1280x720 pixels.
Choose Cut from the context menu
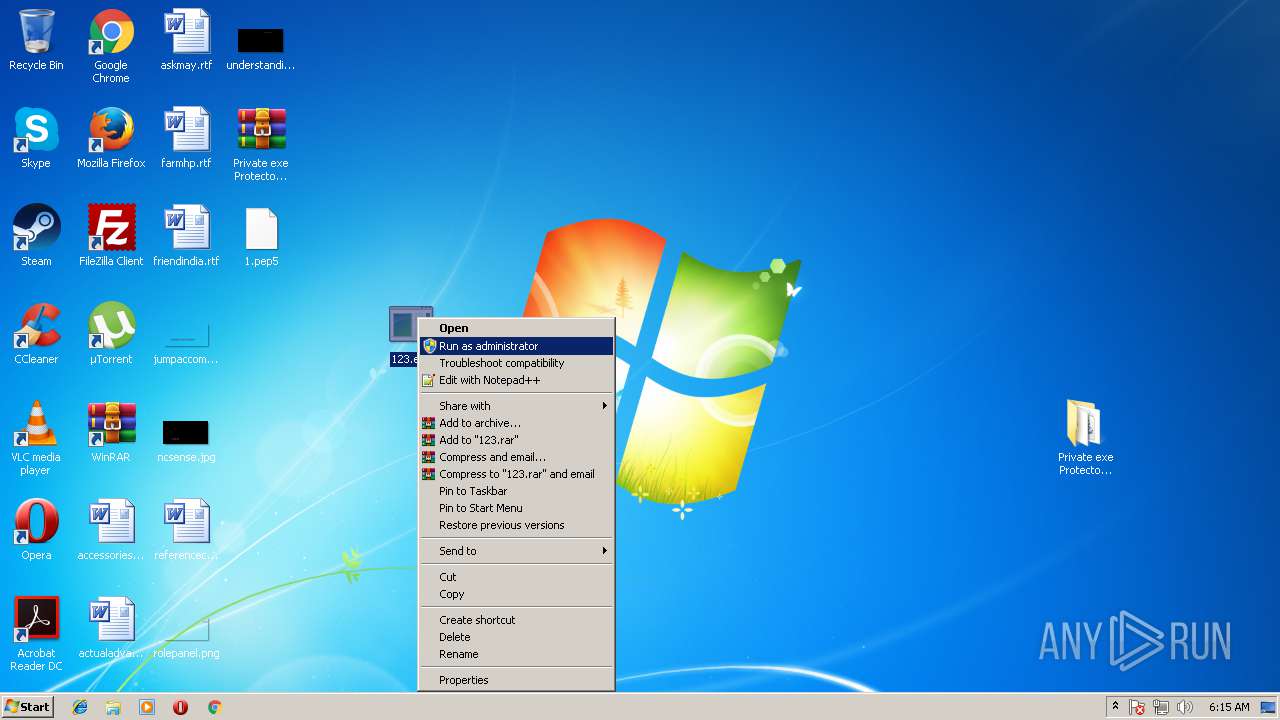pyautogui.click(x=516, y=577)
